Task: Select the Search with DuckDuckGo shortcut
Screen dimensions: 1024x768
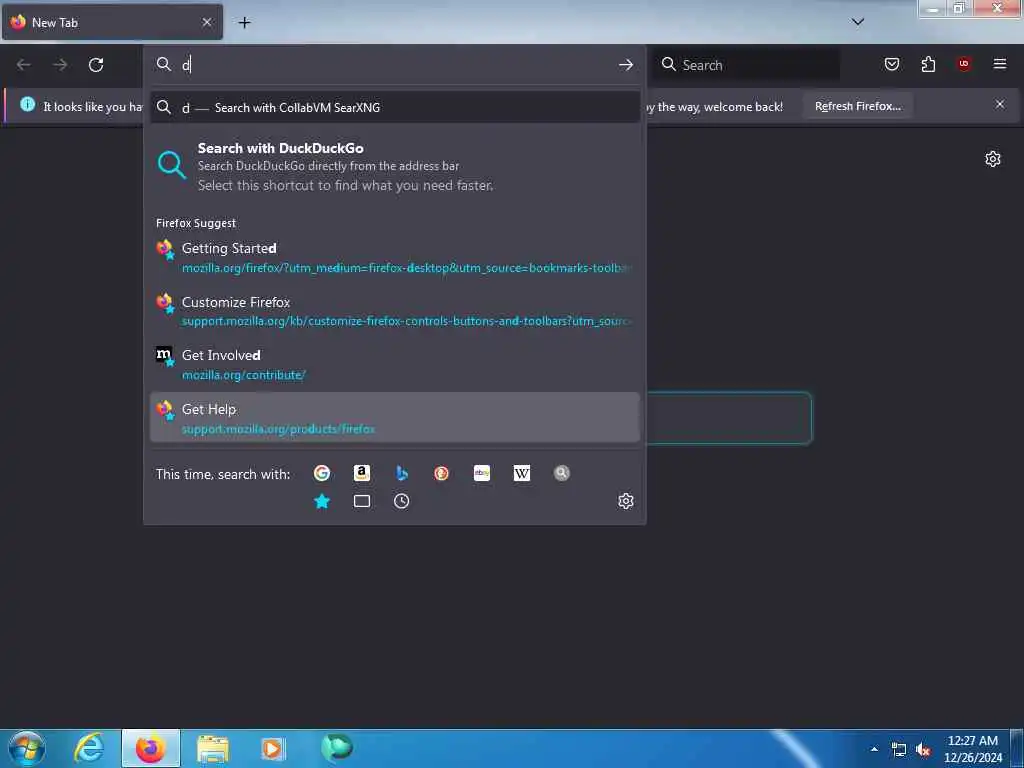Action: [x=394, y=167]
